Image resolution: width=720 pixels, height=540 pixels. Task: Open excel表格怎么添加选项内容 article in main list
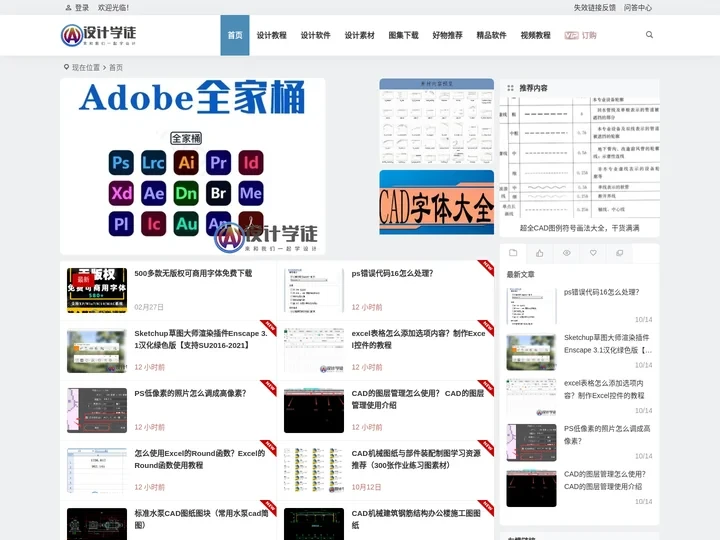pos(418,339)
